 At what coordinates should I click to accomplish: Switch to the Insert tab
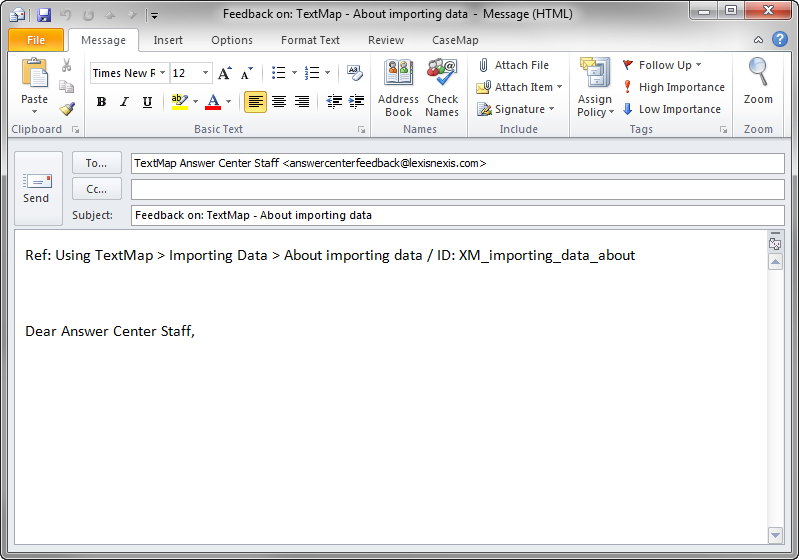pyautogui.click(x=168, y=40)
